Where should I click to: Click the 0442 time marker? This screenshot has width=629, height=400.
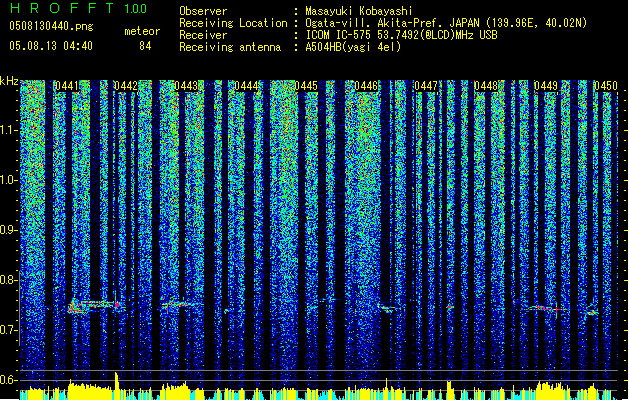(126, 86)
